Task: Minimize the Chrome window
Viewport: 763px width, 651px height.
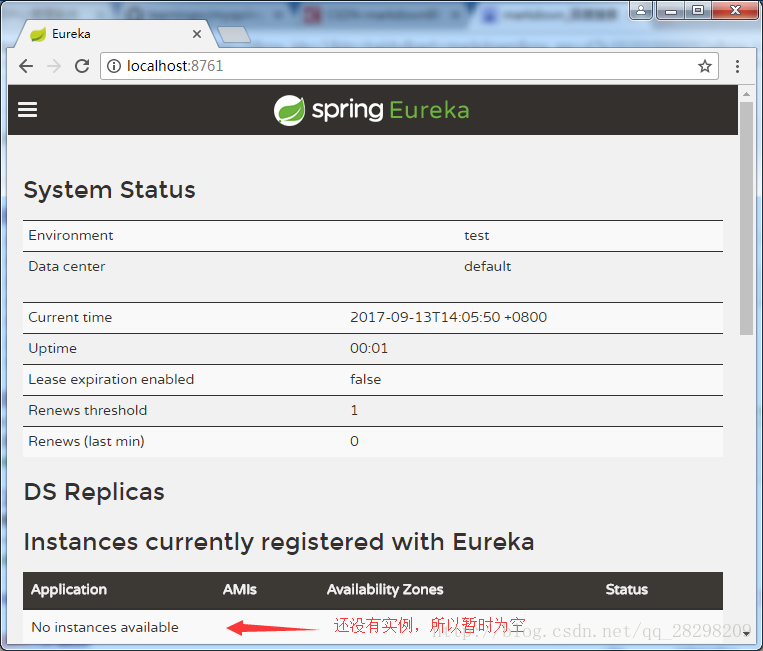Action: click(x=671, y=10)
